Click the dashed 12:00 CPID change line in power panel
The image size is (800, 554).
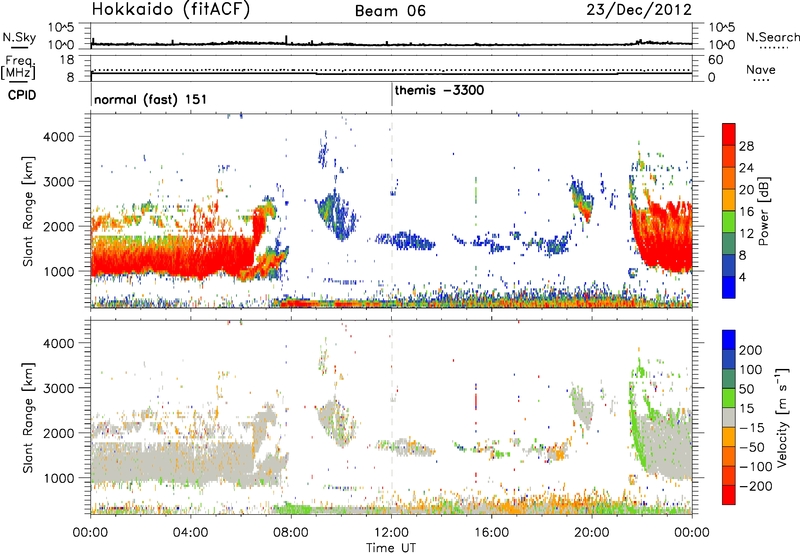tap(392, 211)
